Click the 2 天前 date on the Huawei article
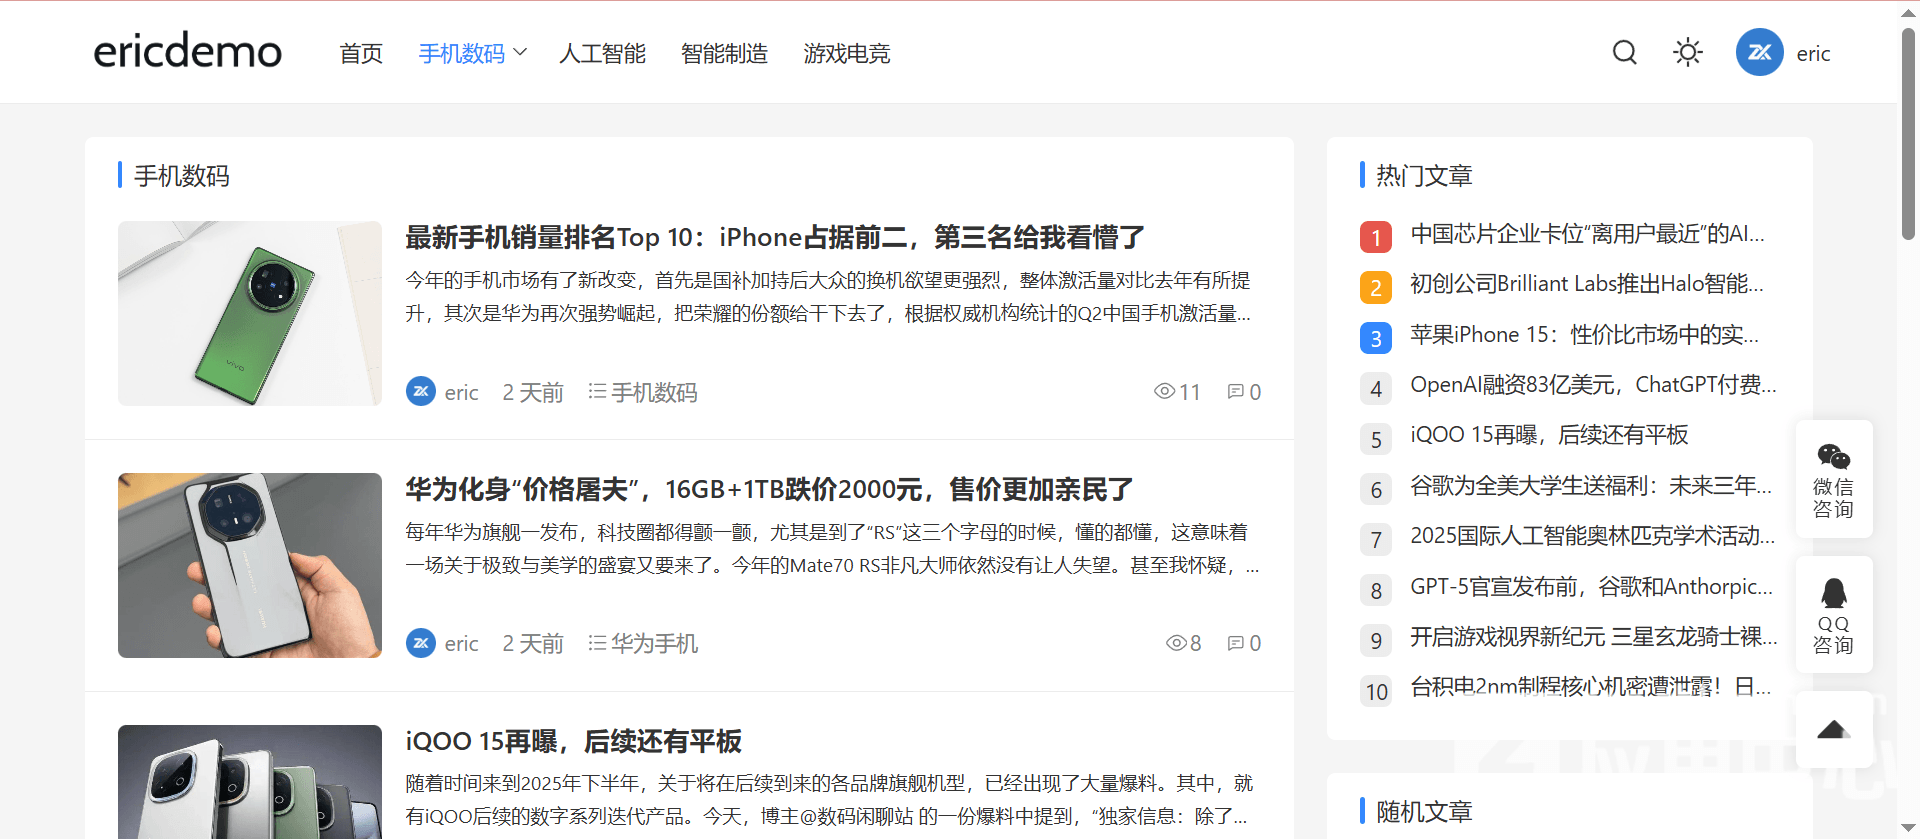 533,643
